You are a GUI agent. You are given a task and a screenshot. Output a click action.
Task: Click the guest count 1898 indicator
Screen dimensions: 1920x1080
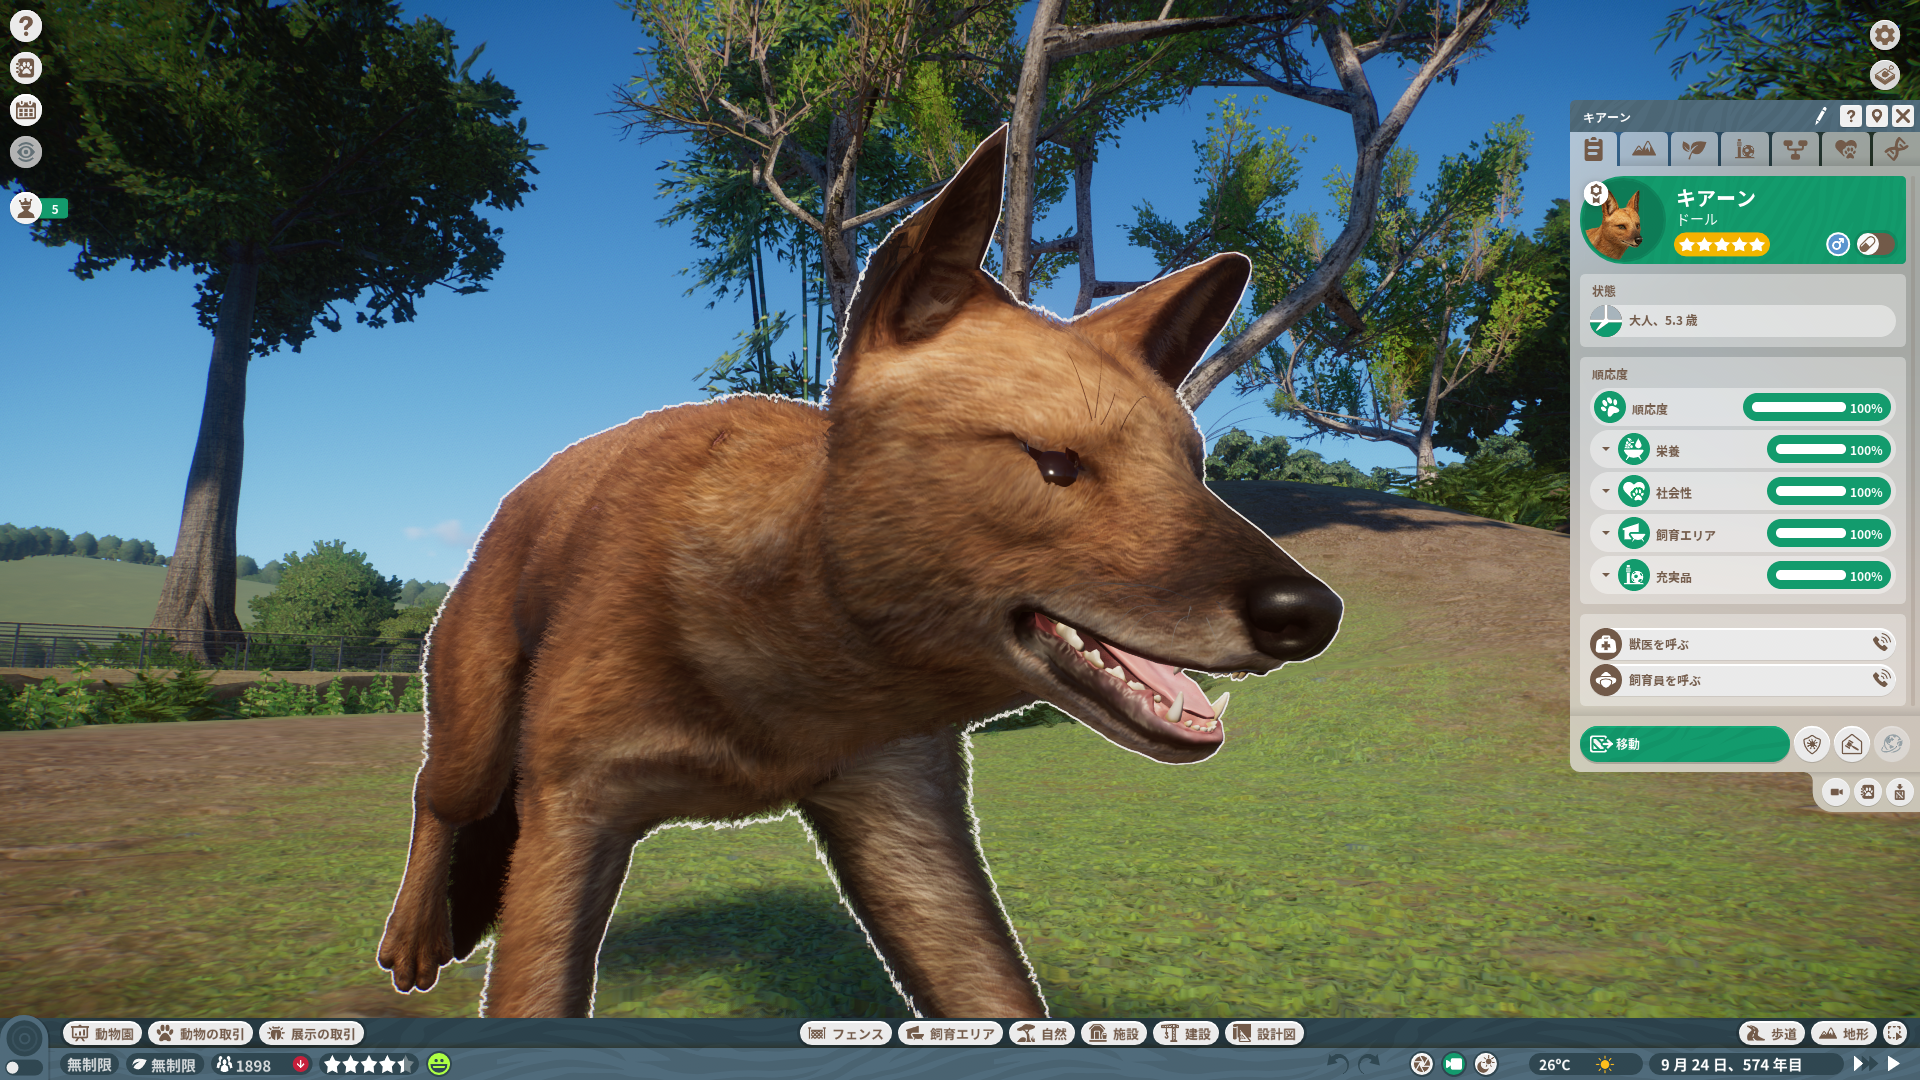(244, 1065)
